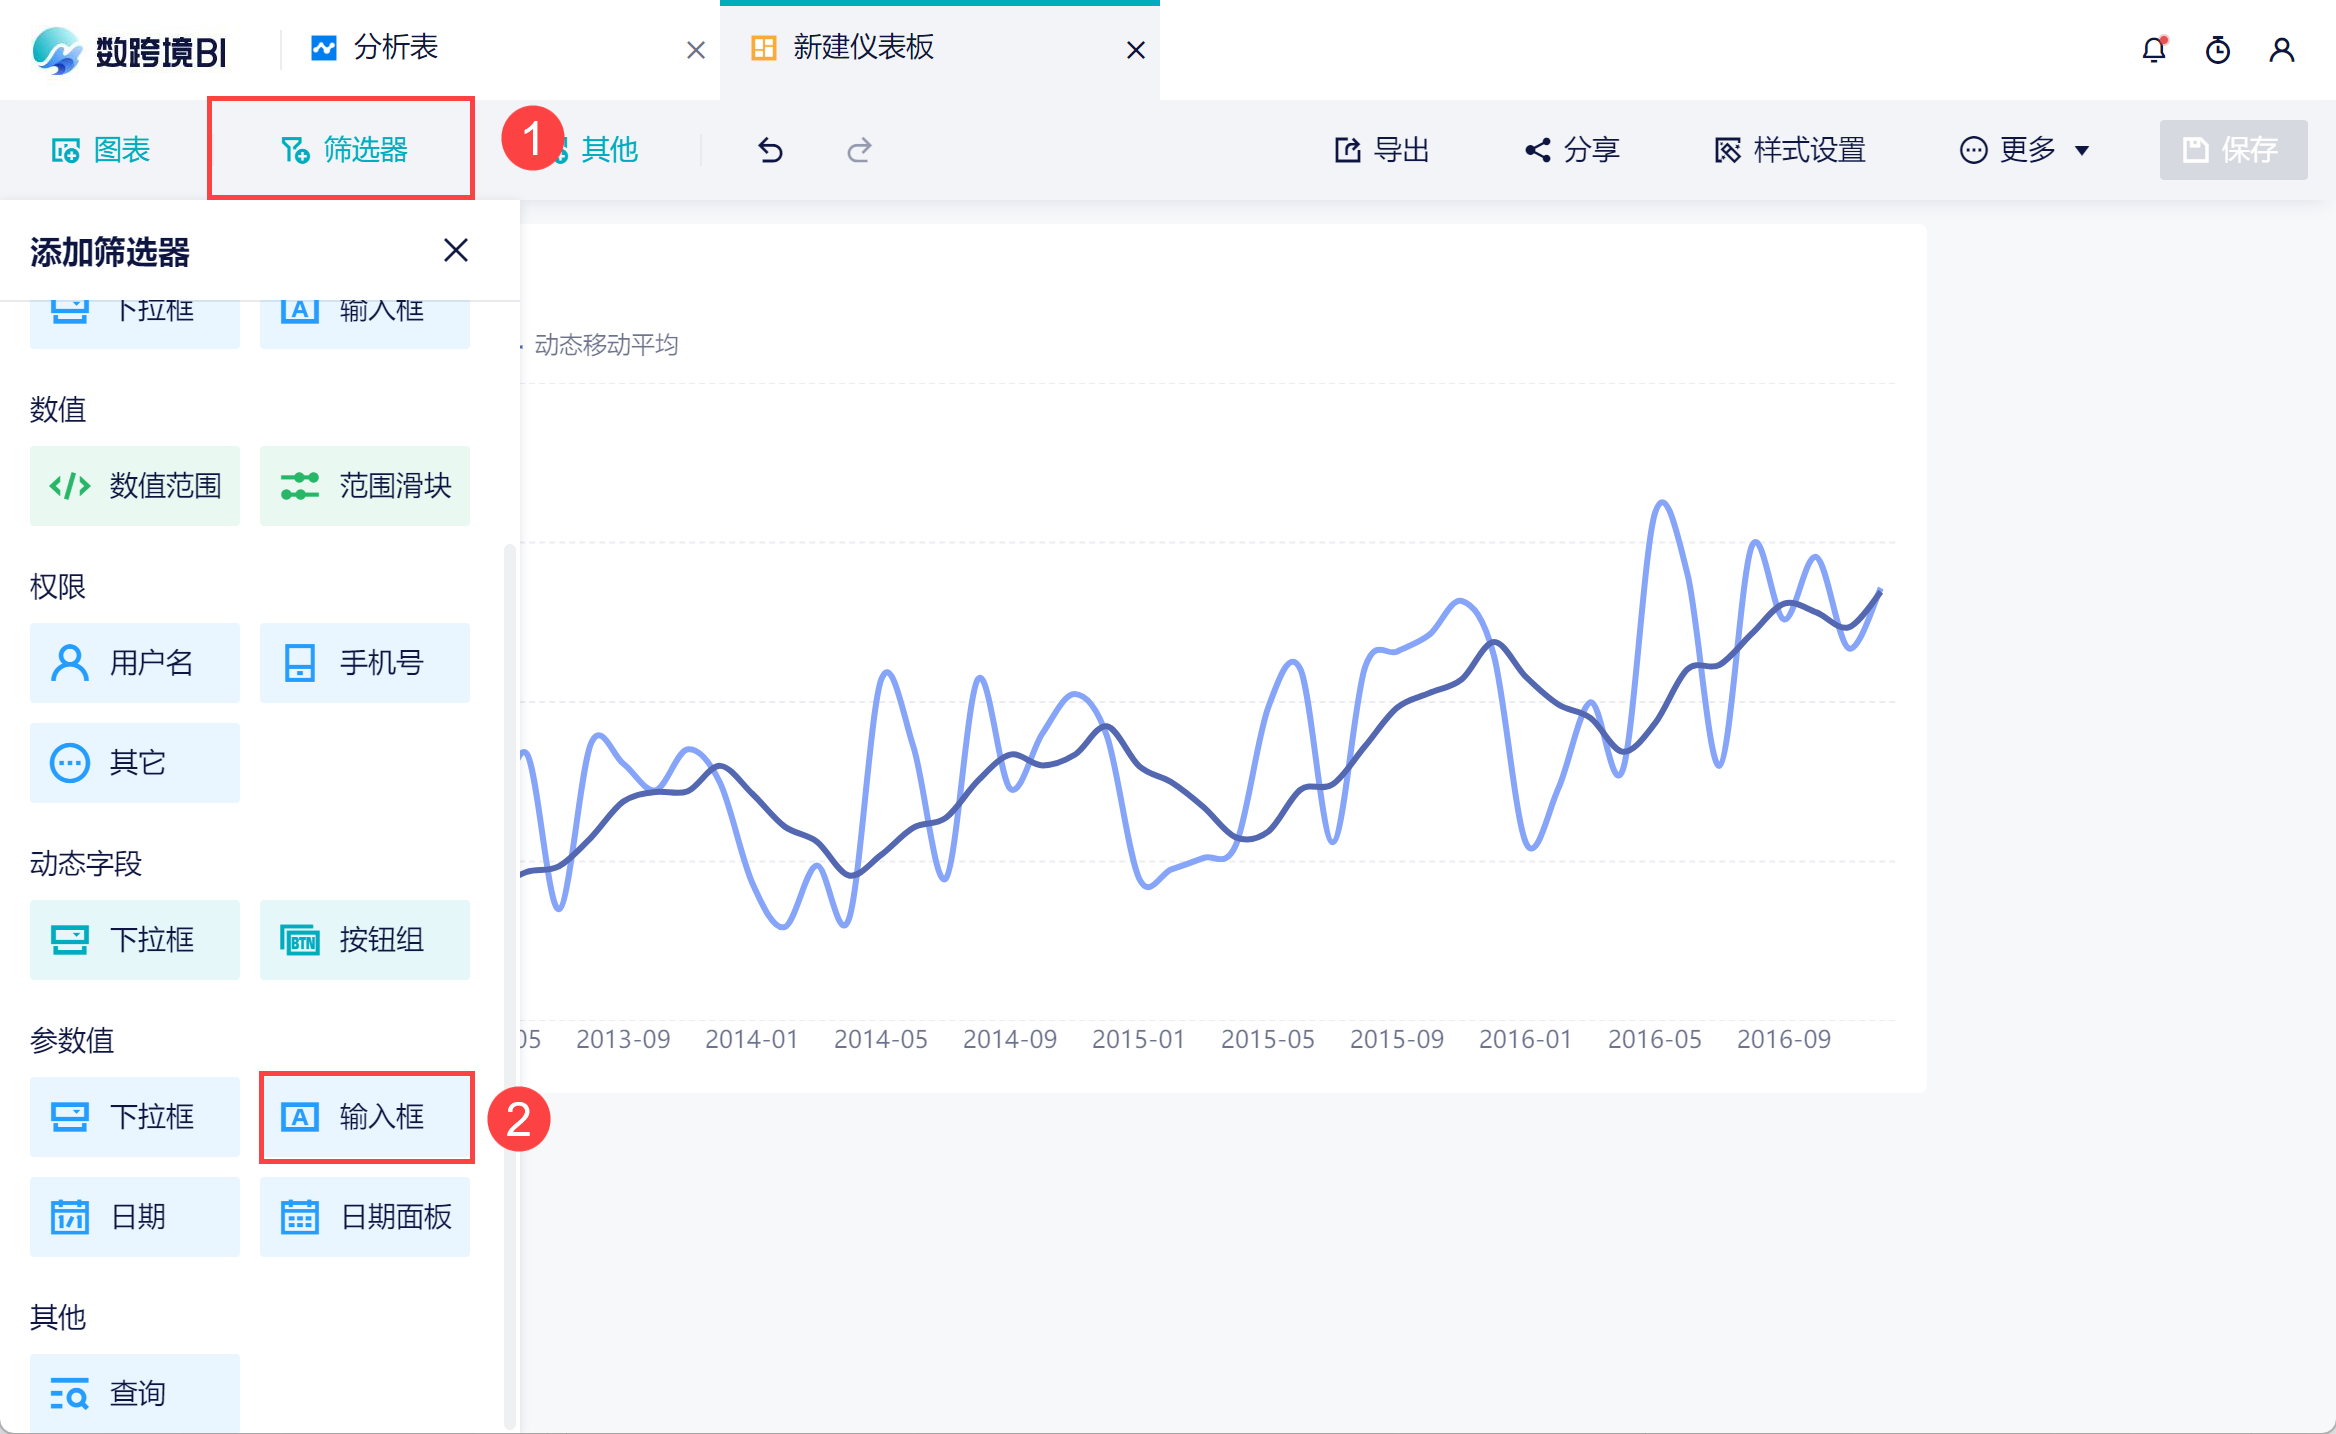2336x1434 pixels.
Task: Add the 按钮组 dynamic field filter
Action: (x=365, y=940)
